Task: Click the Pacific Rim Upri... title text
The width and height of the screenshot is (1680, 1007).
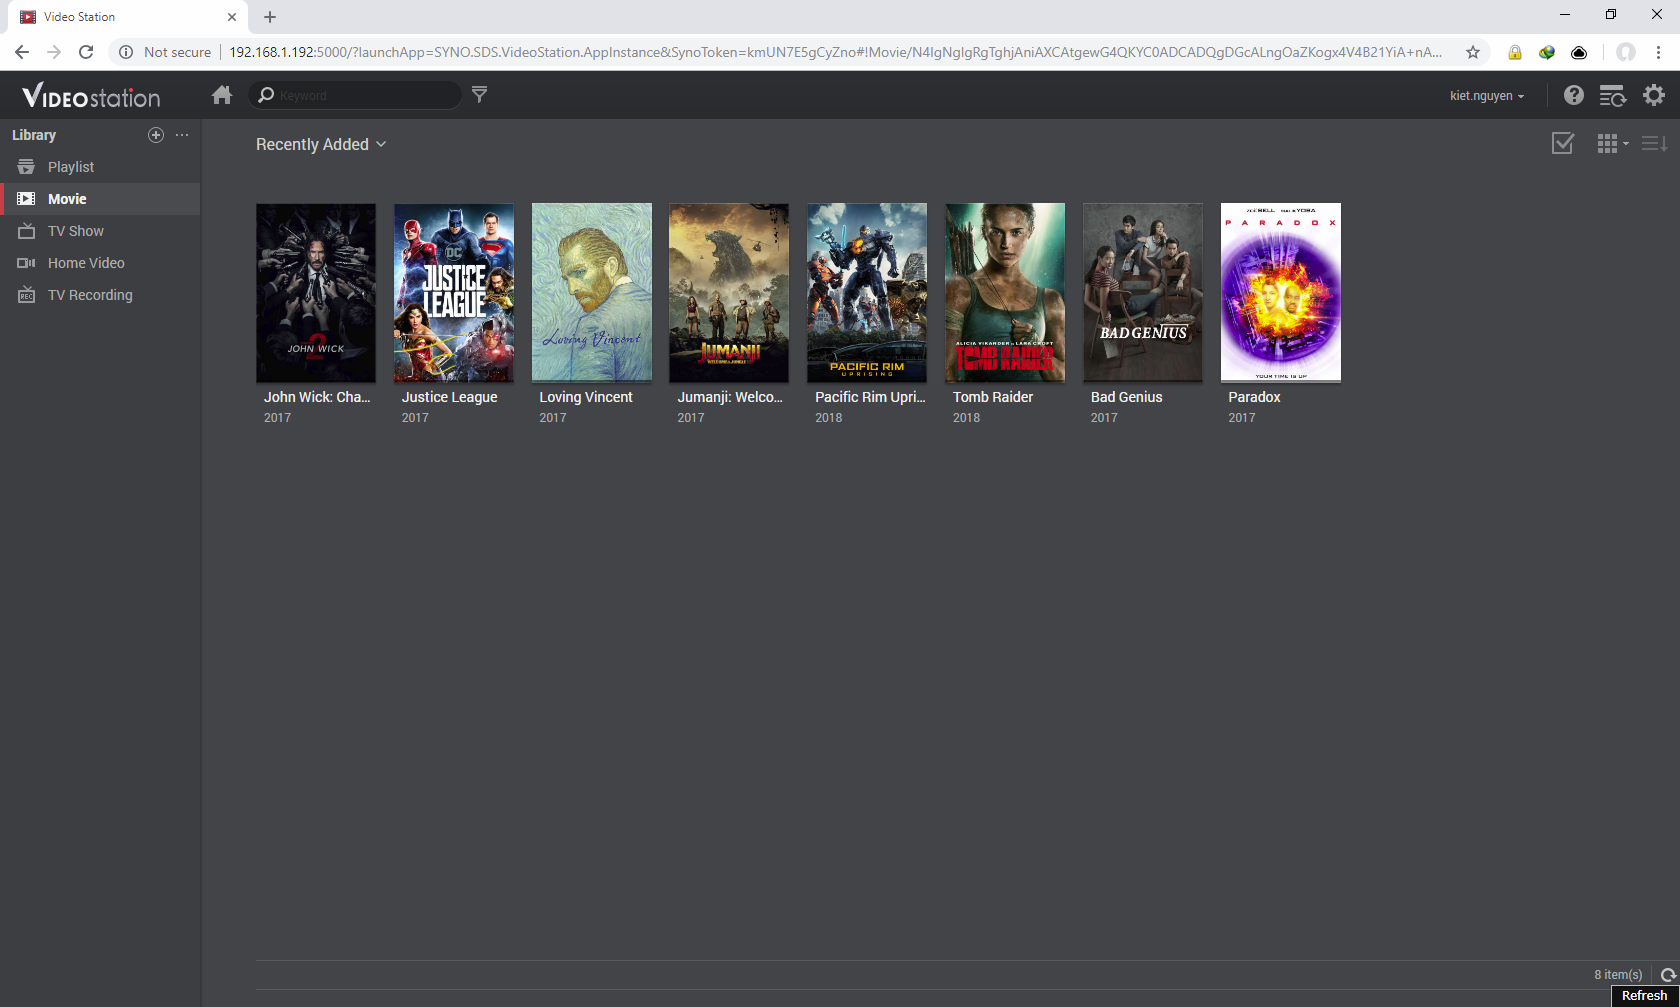Action: [870, 397]
